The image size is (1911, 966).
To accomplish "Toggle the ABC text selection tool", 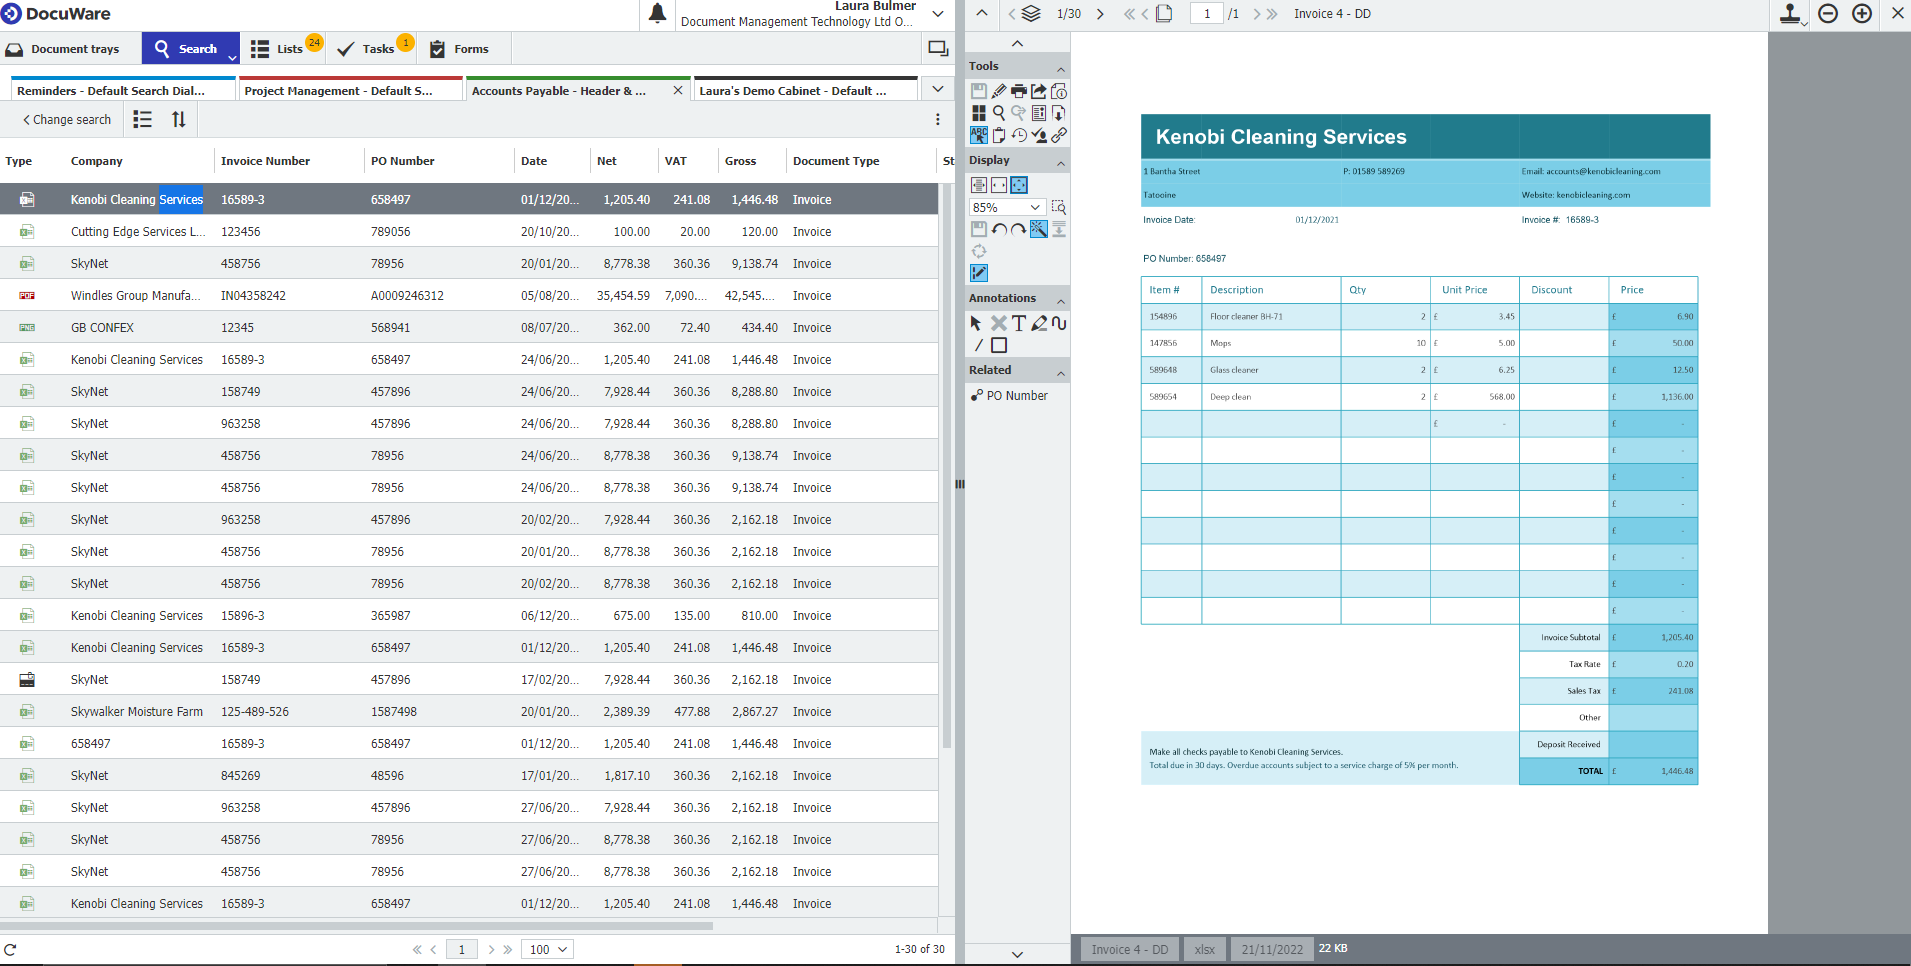I will point(979,135).
